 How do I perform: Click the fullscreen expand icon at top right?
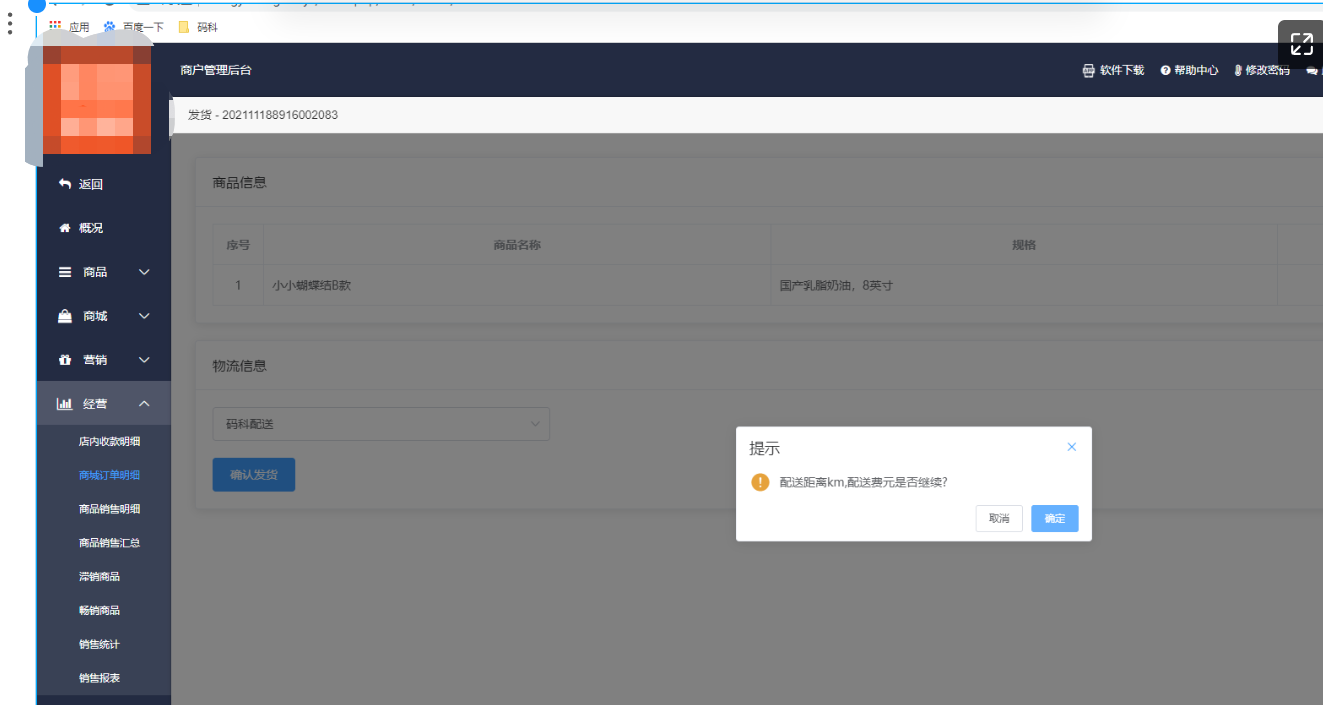click(1300, 44)
